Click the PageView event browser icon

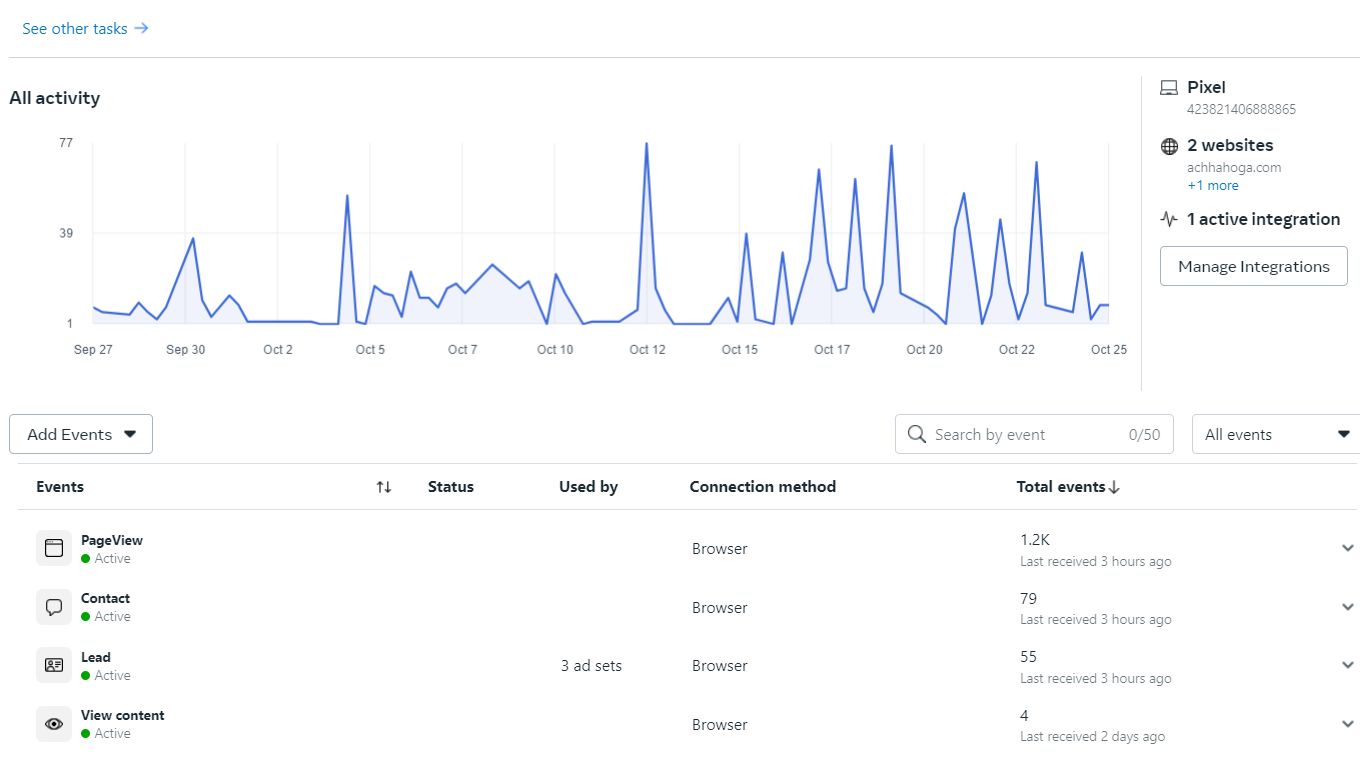[x=54, y=548]
